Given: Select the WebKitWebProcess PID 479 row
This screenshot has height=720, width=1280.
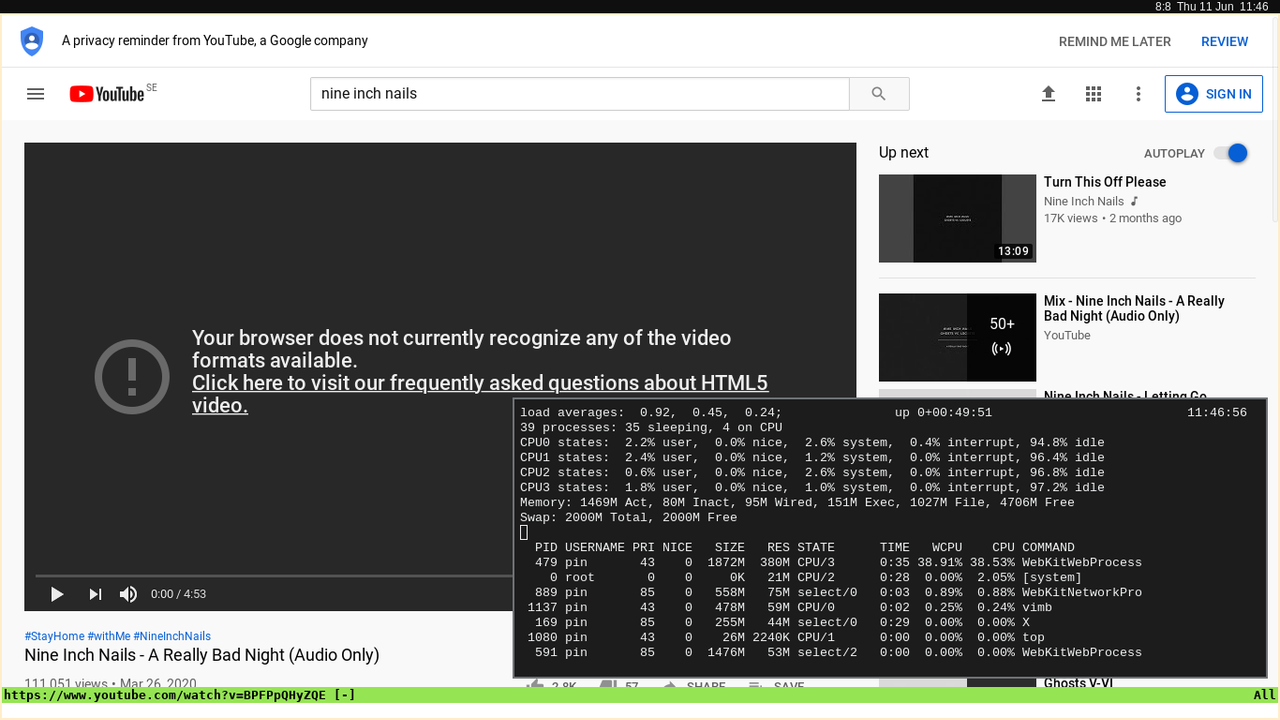Looking at the screenshot, I should click(831, 563).
